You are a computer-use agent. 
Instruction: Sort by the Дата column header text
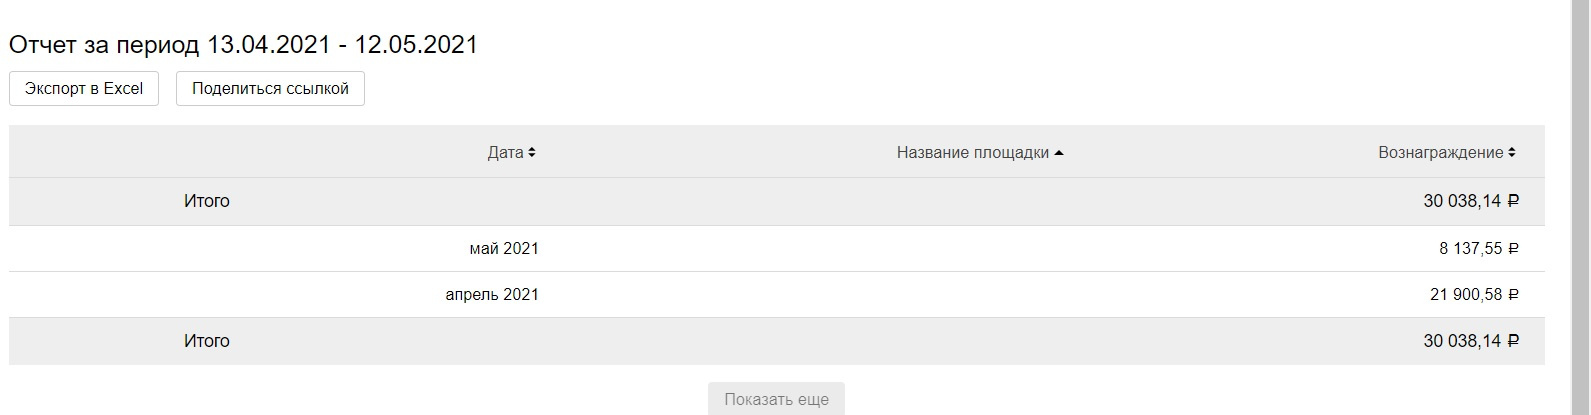(505, 153)
